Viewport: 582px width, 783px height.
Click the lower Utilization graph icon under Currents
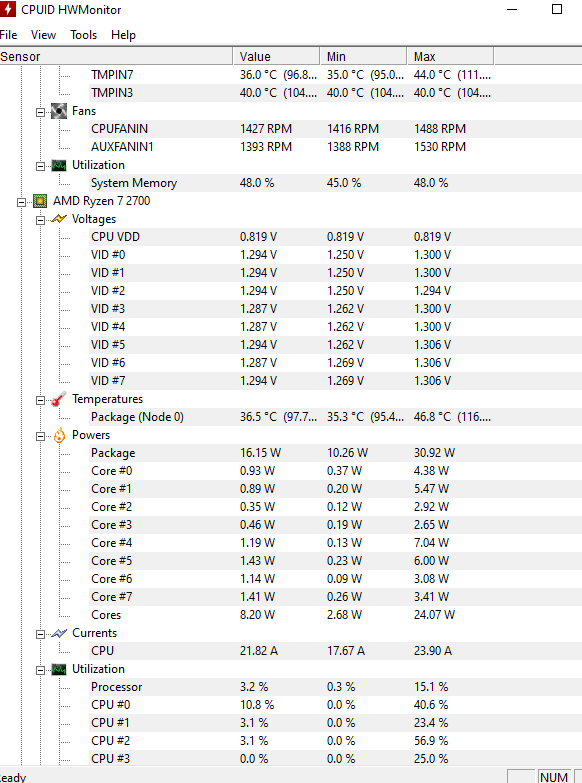(59, 669)
